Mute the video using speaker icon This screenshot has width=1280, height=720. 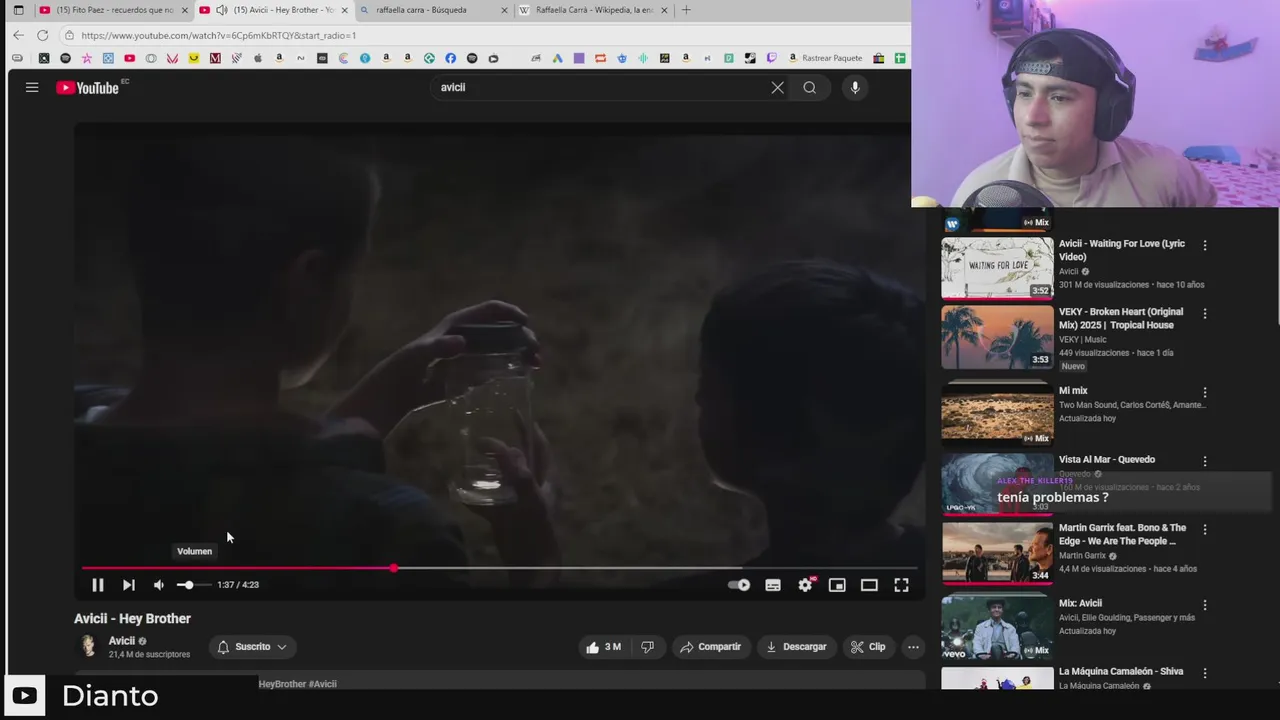[159, 585]
